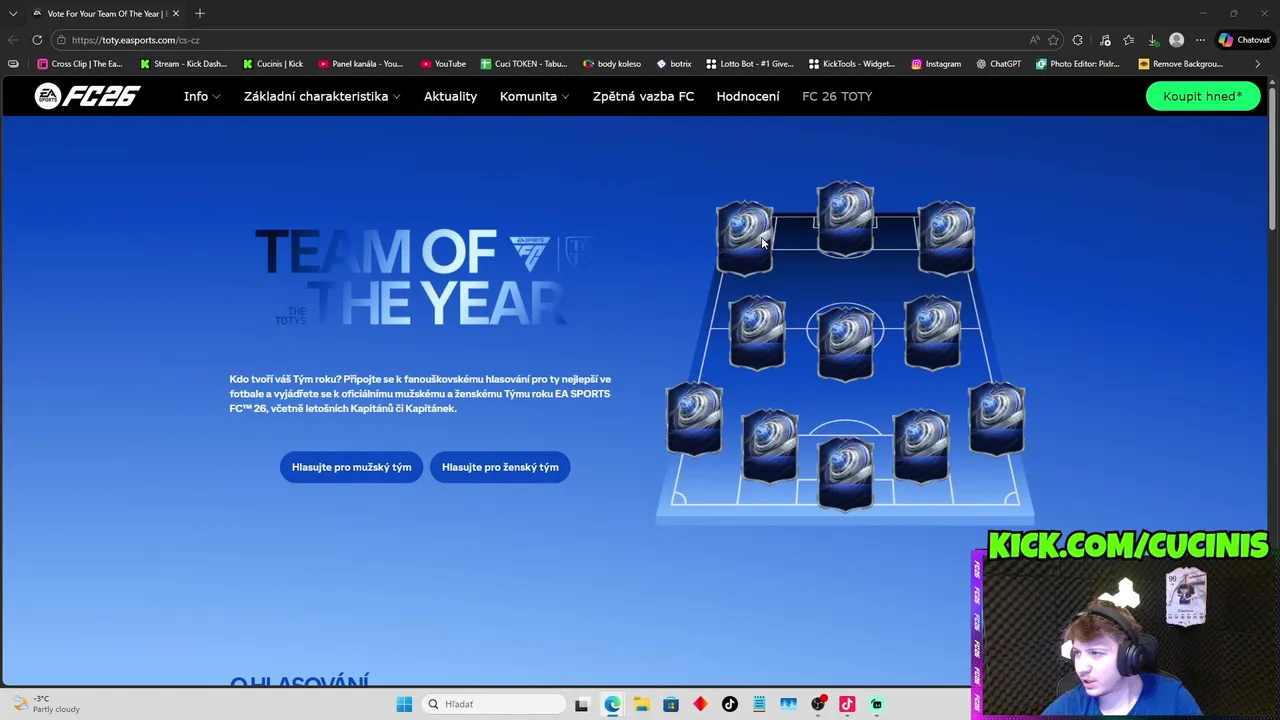Viewport: 1280px width, 720px height.
Task: Click the EA Sports FC26 logo
Action: pos(87,96)
